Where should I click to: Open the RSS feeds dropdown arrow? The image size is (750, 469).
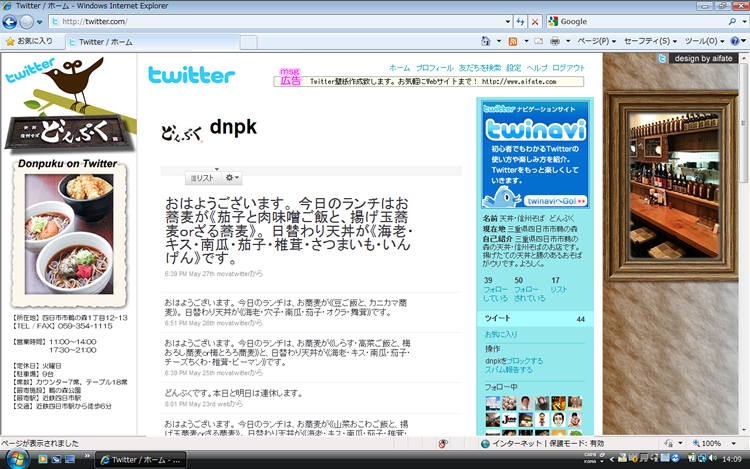tap(526, 41)
